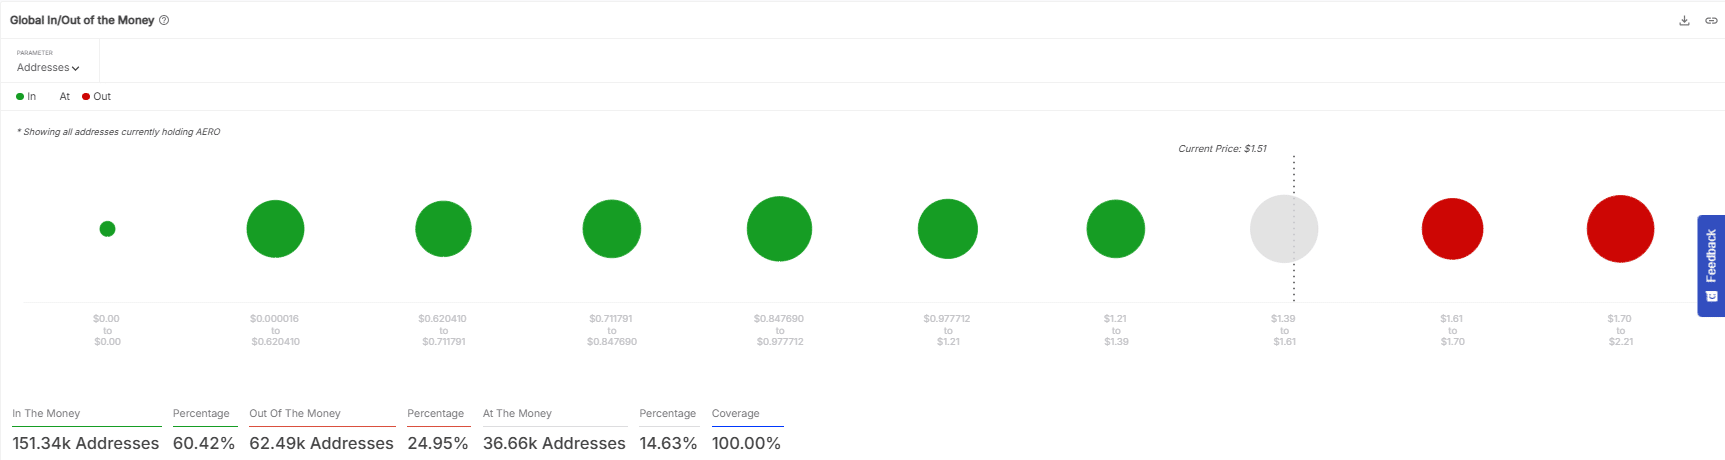Select the small green bubble at $0.00
This screenshot has height=460, width=1725.
point(107,229)
